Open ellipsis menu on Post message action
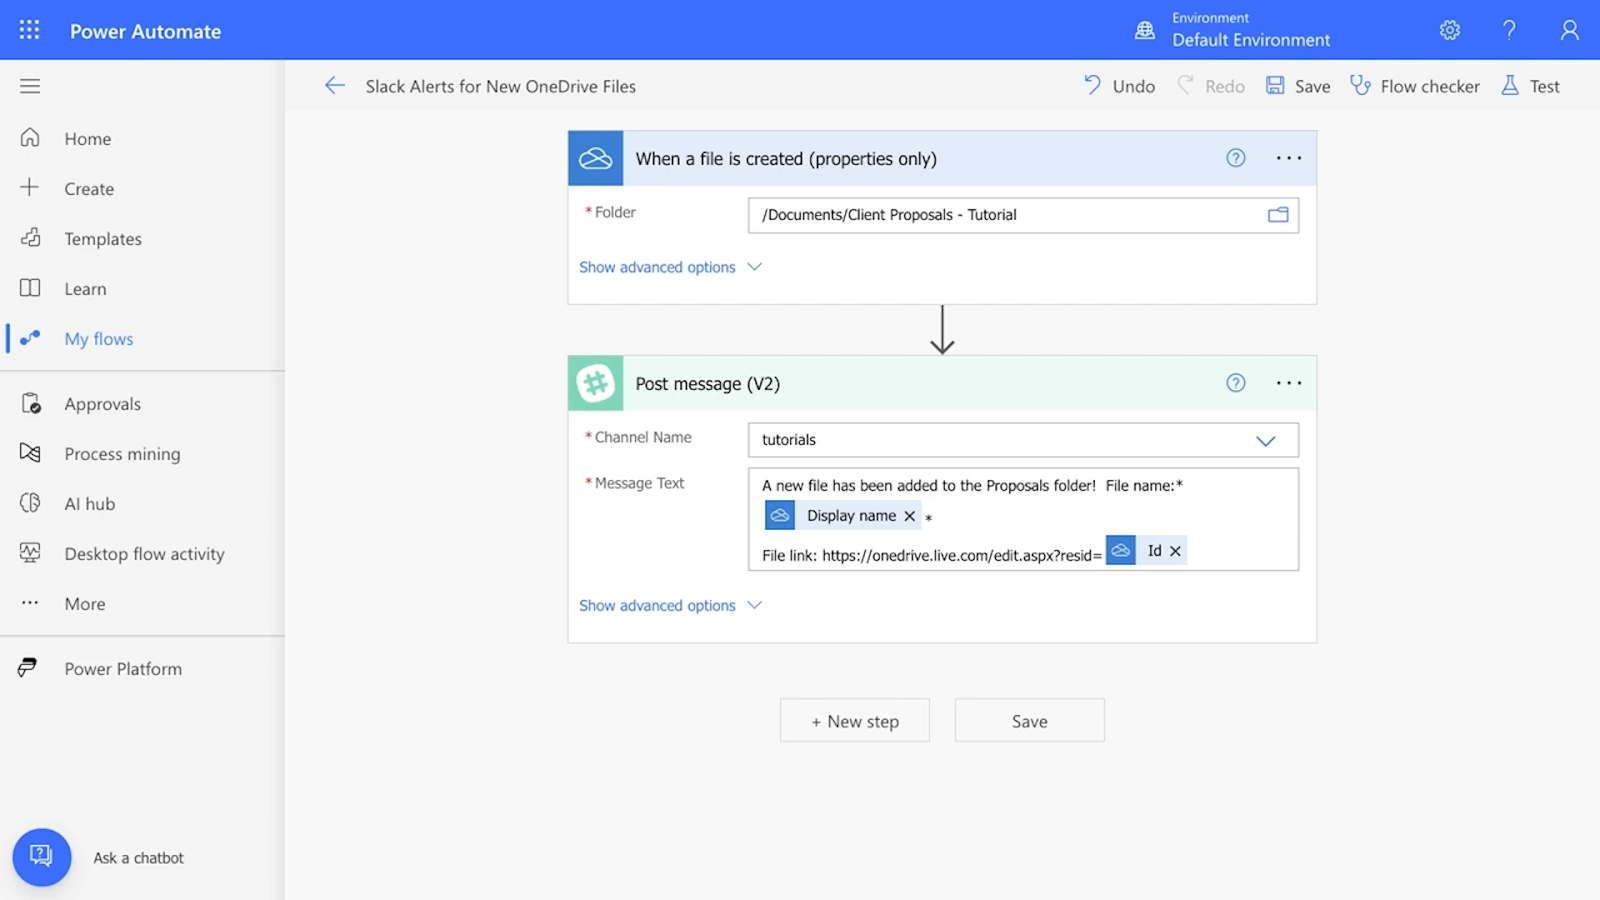1600x900 pixels. [x=1289, y=383]
